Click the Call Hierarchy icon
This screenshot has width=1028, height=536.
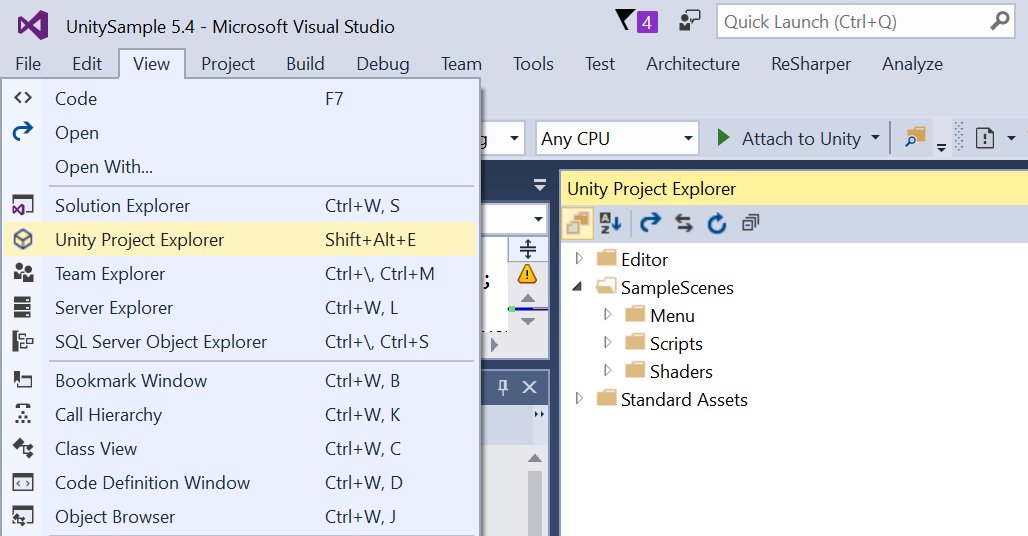tap(23, 414)
